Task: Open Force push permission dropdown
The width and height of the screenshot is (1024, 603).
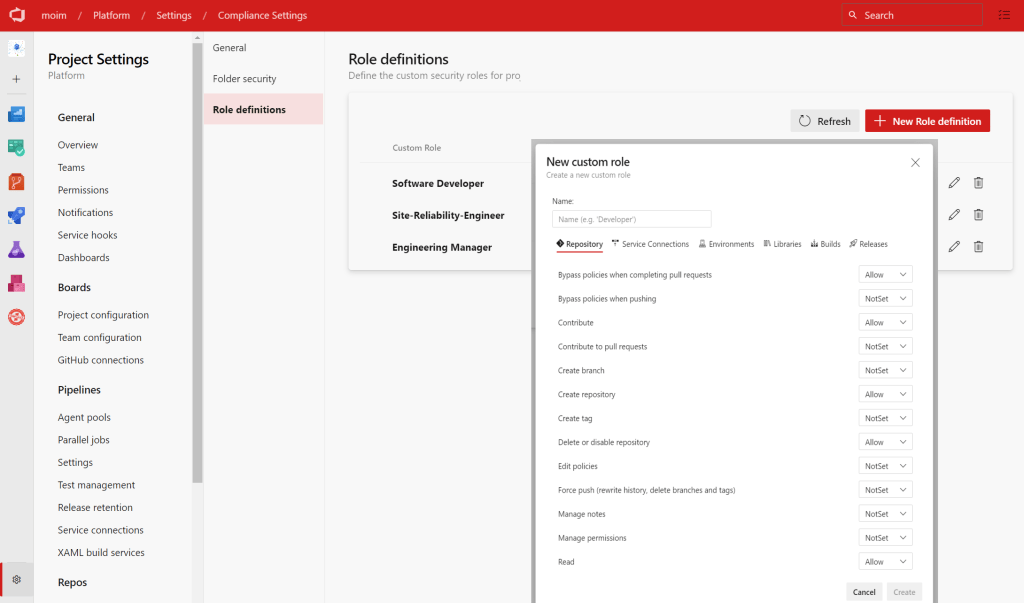Action: [885, 490]
